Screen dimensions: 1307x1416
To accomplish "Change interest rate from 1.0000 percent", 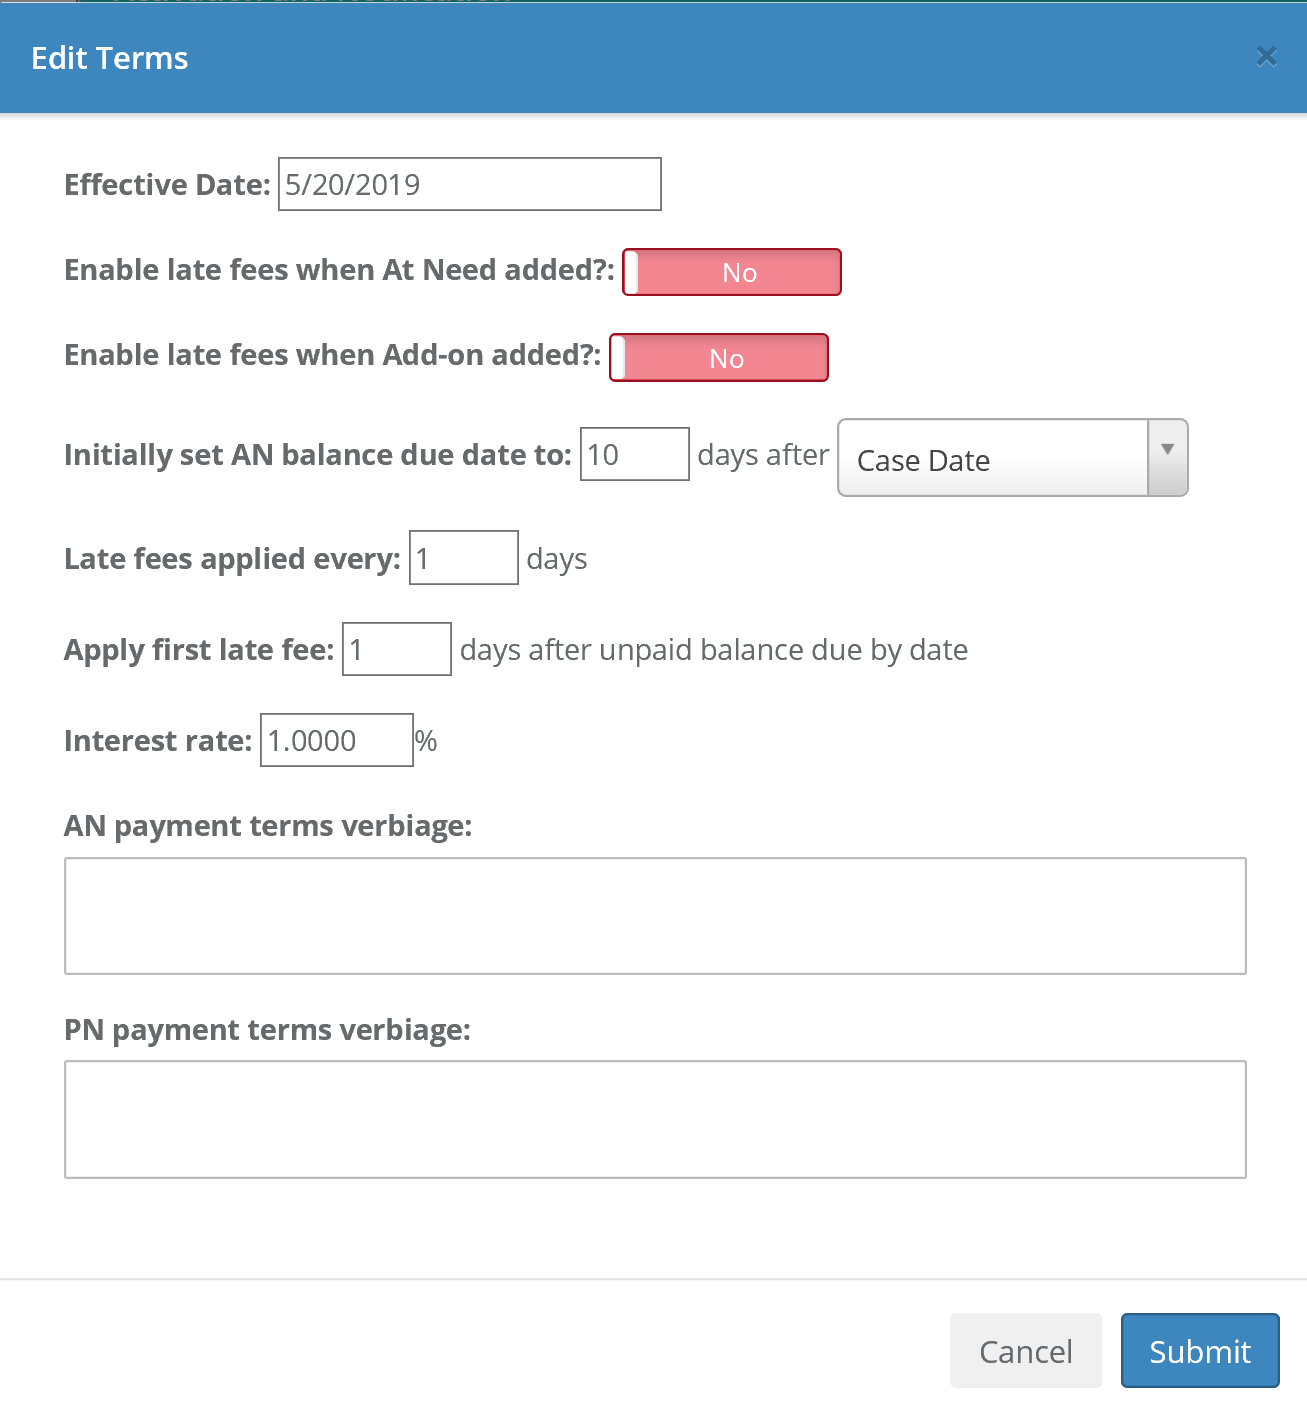I will [x=336, y=740].
